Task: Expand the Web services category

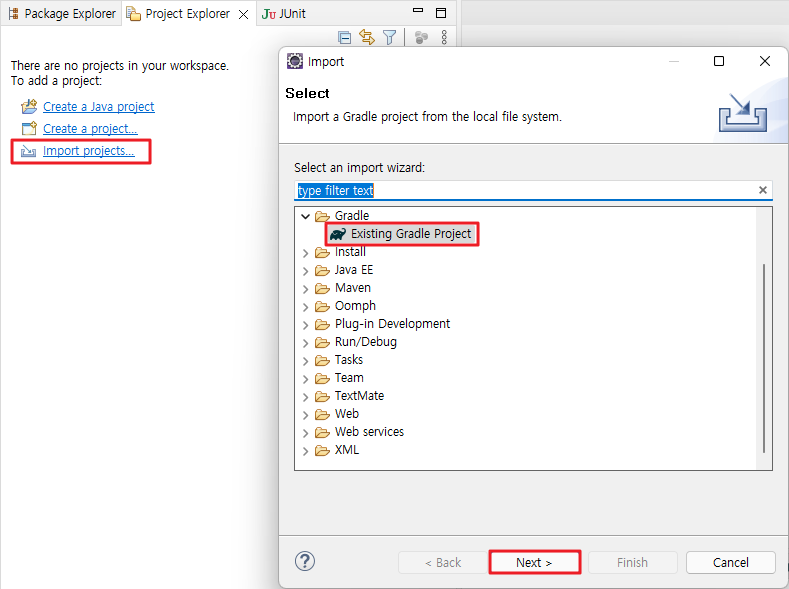Action: (x=305, y=433)
